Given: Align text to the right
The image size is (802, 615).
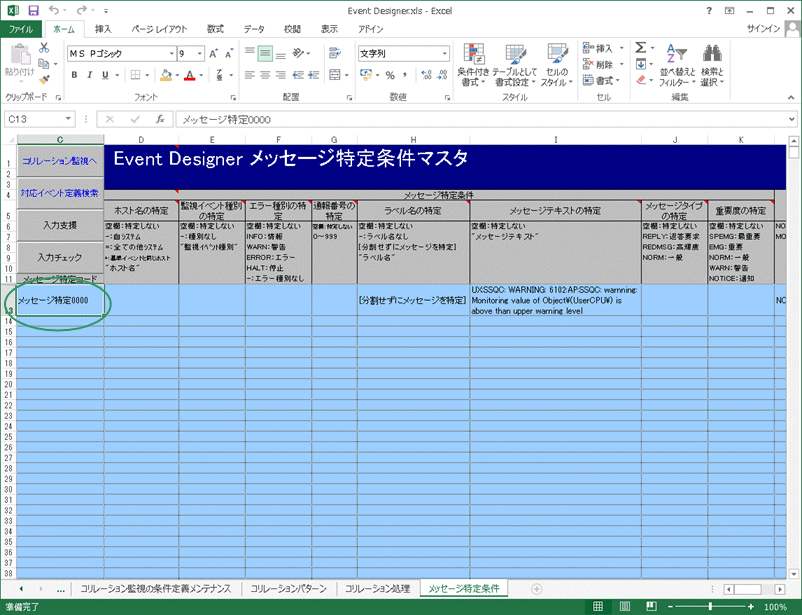Looking at the screenshot, I should coord(281,75).
